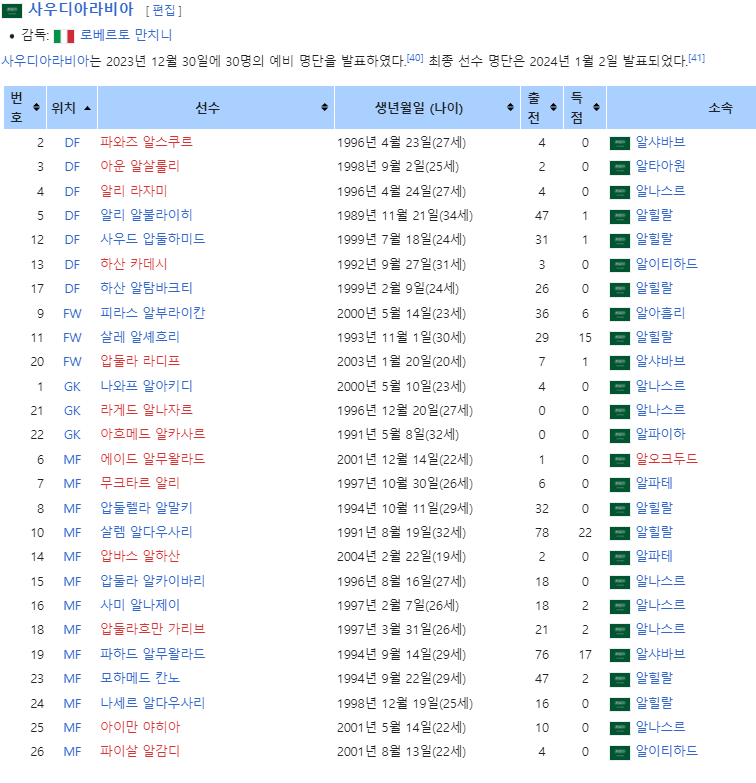
Task: Click the Italy flag beside the manager's name
Action: pos(64,36)
